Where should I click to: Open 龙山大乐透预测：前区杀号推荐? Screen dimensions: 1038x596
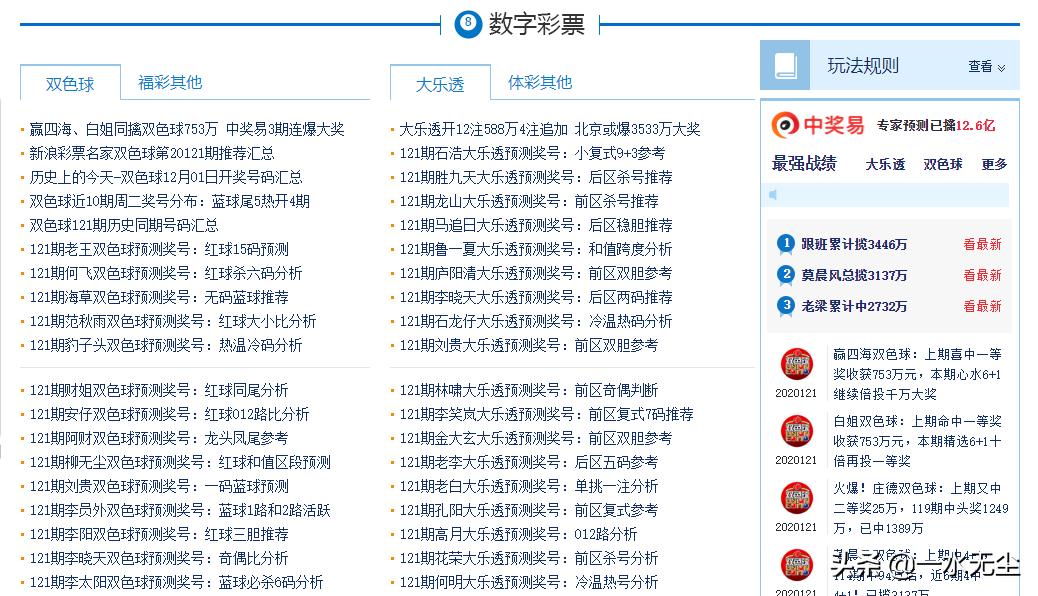click(x=529, y=201)
